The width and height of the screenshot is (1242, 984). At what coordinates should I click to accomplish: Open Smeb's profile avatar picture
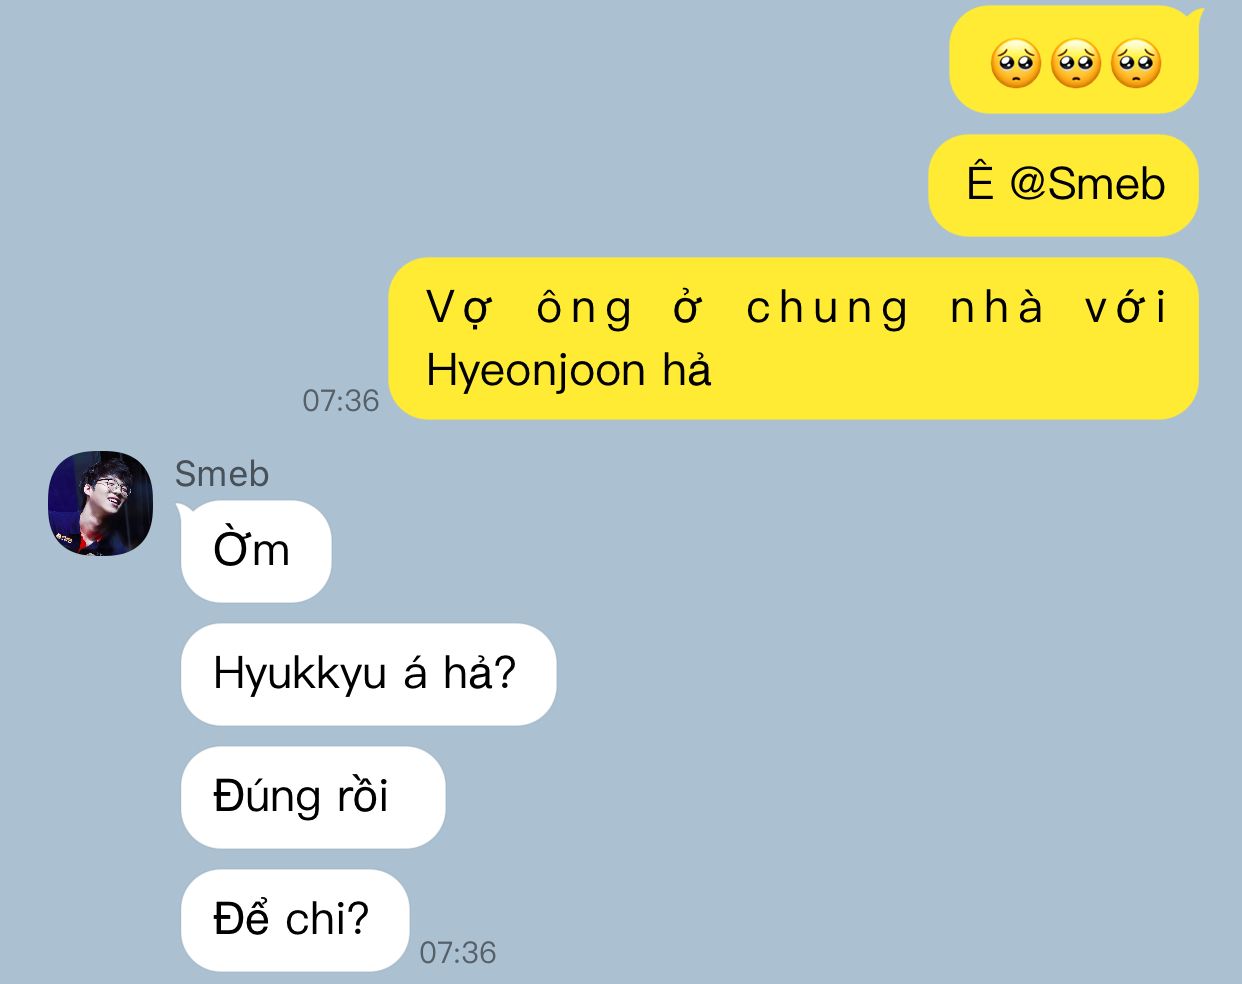pyautogui.click(x=100, y=503)
